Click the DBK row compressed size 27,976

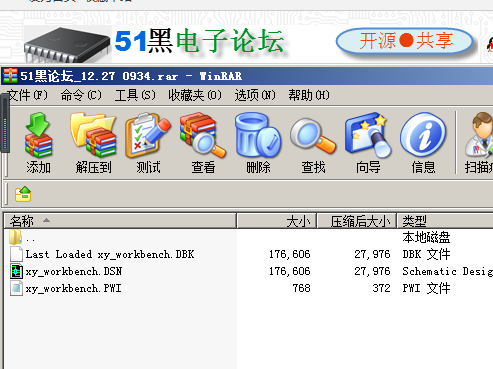pyautogui.click(x=372, y=254)
